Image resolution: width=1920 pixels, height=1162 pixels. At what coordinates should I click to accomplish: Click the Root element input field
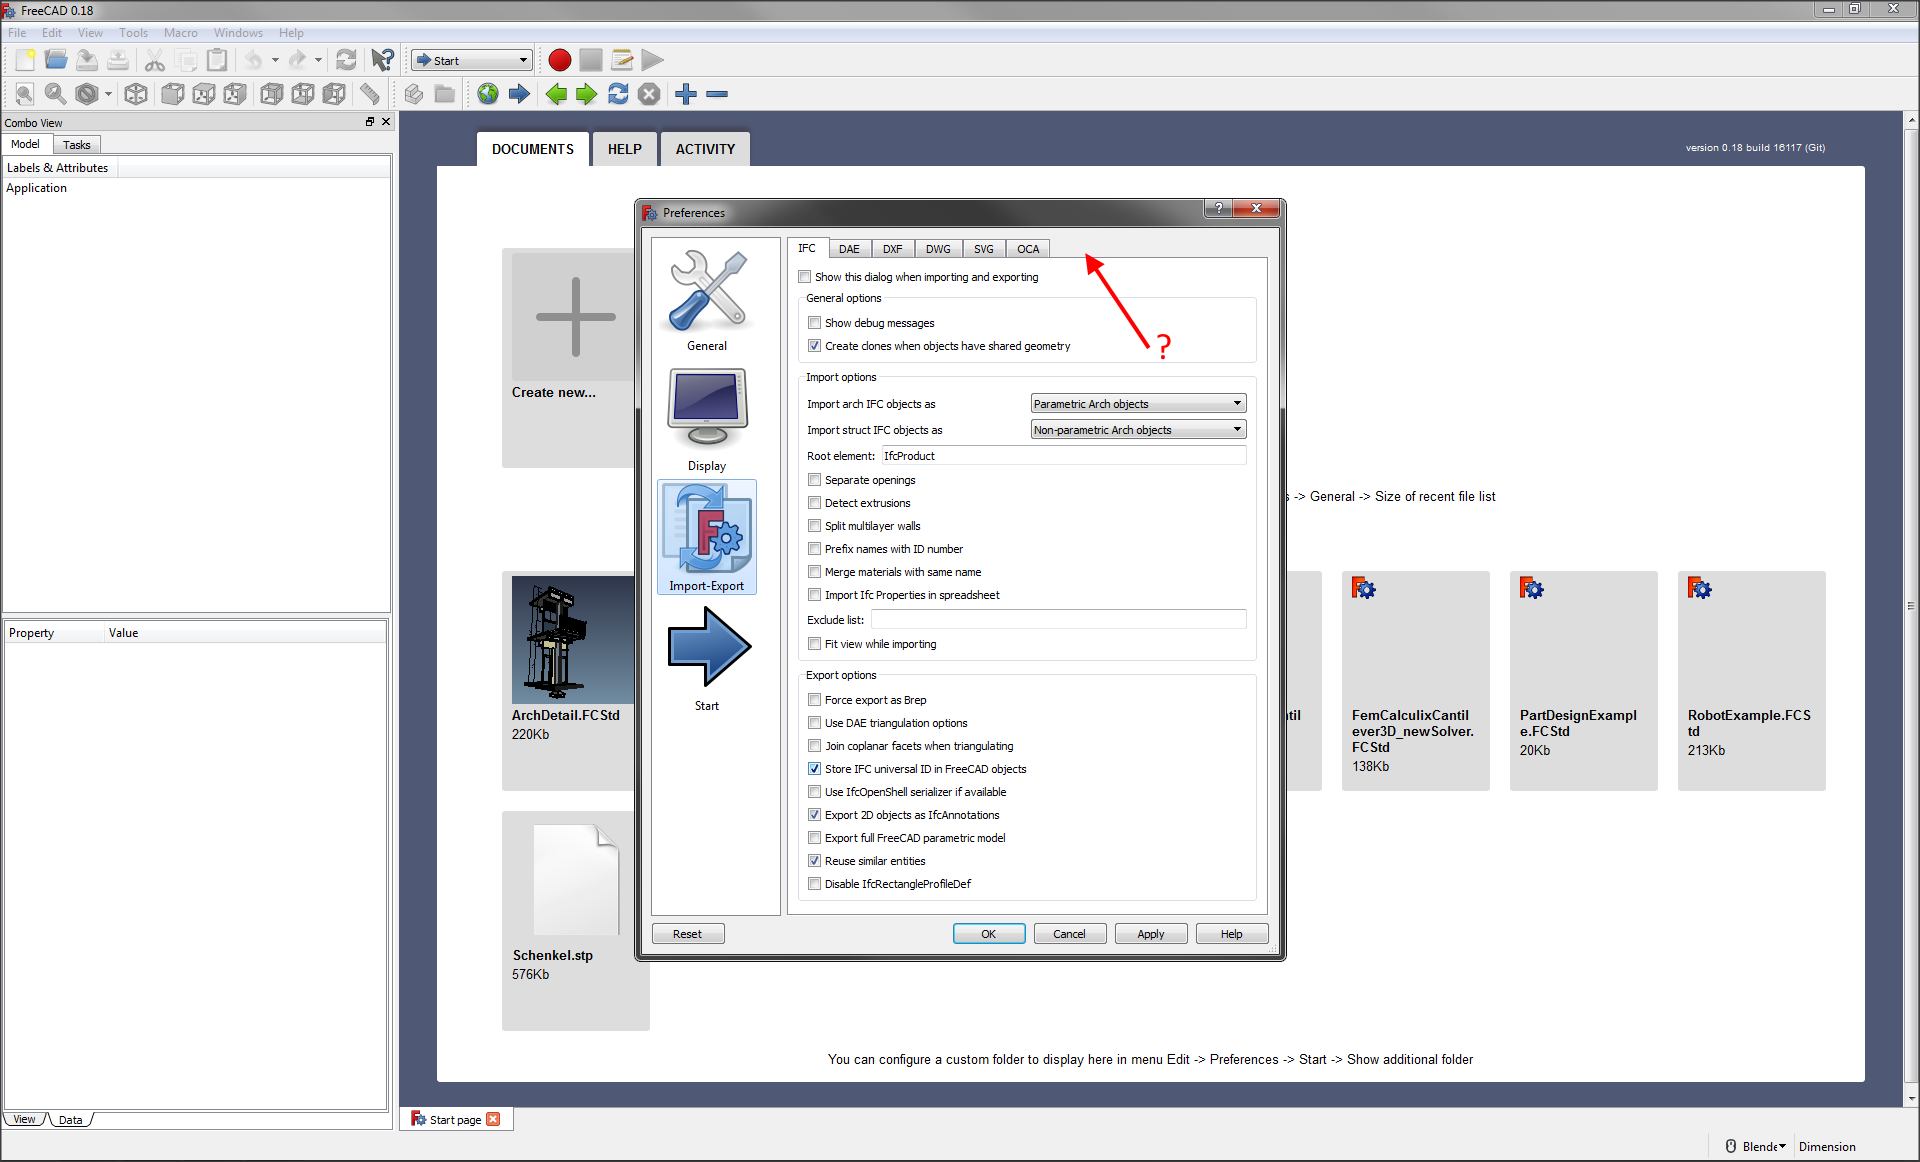[x=1063, y=456]
